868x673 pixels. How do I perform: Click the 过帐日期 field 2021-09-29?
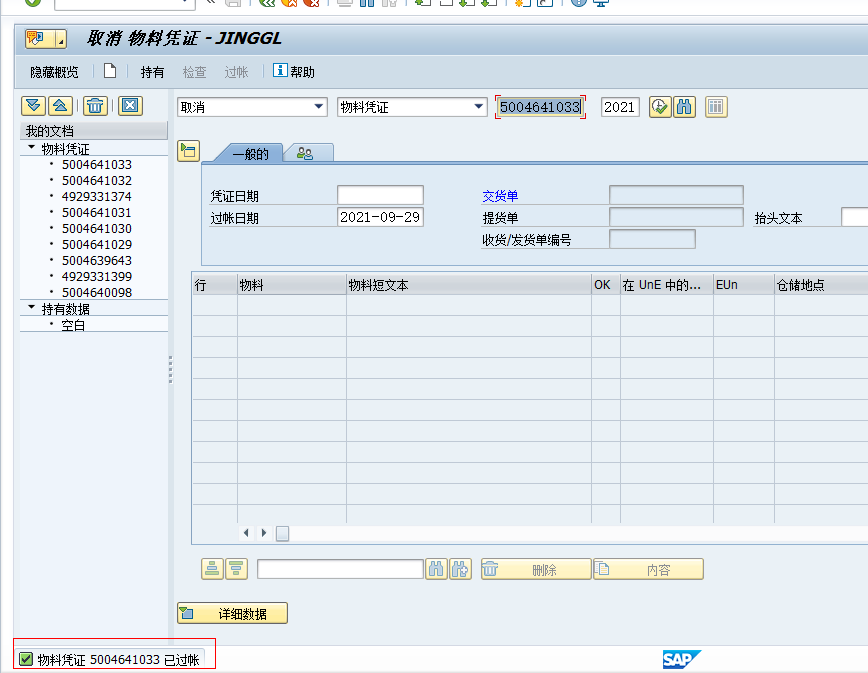pos(380,217)
